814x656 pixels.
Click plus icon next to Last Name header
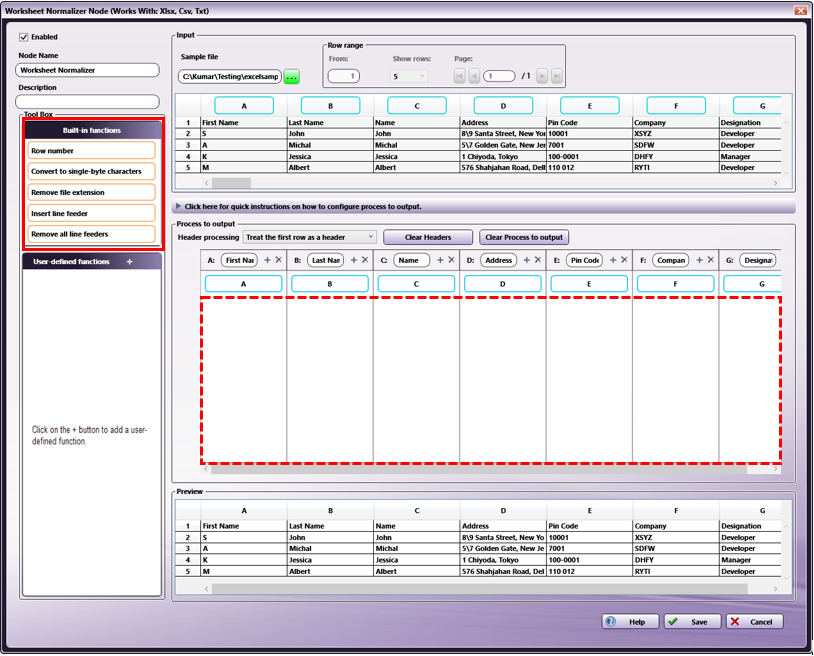(354, 260)
